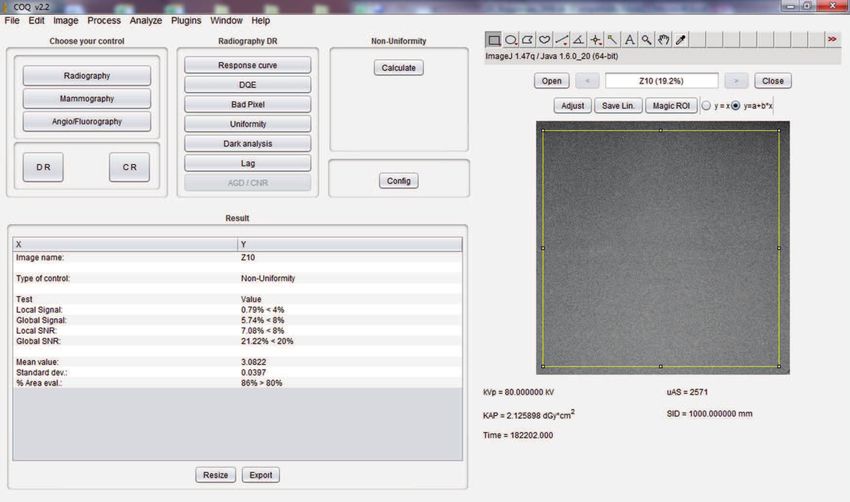Open the Plugins menu

[x=186, y=21]
